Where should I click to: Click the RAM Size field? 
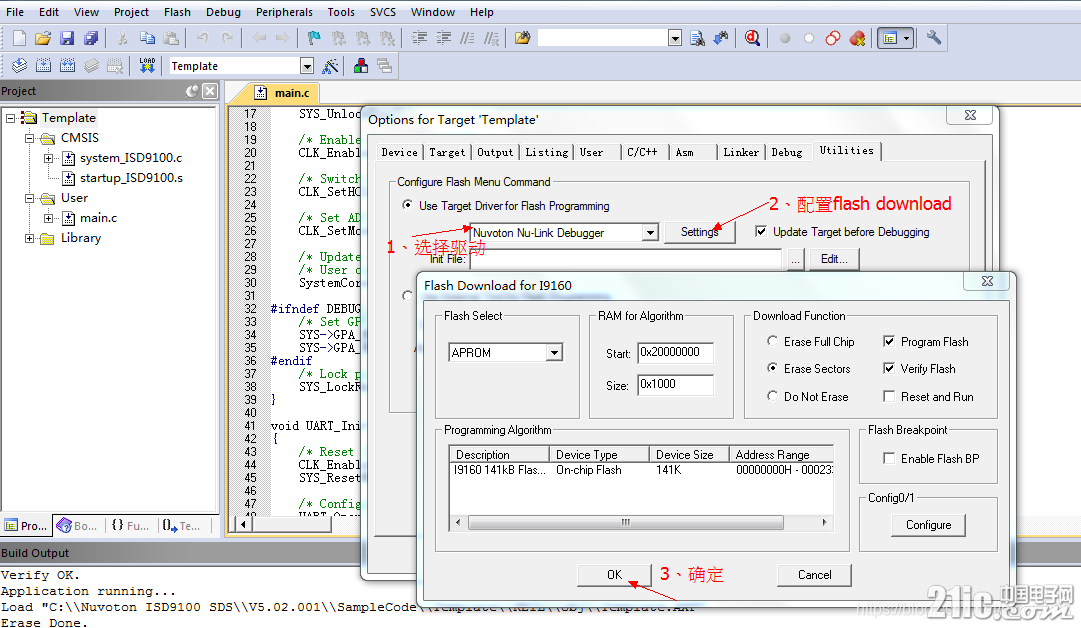pos(675,385)
